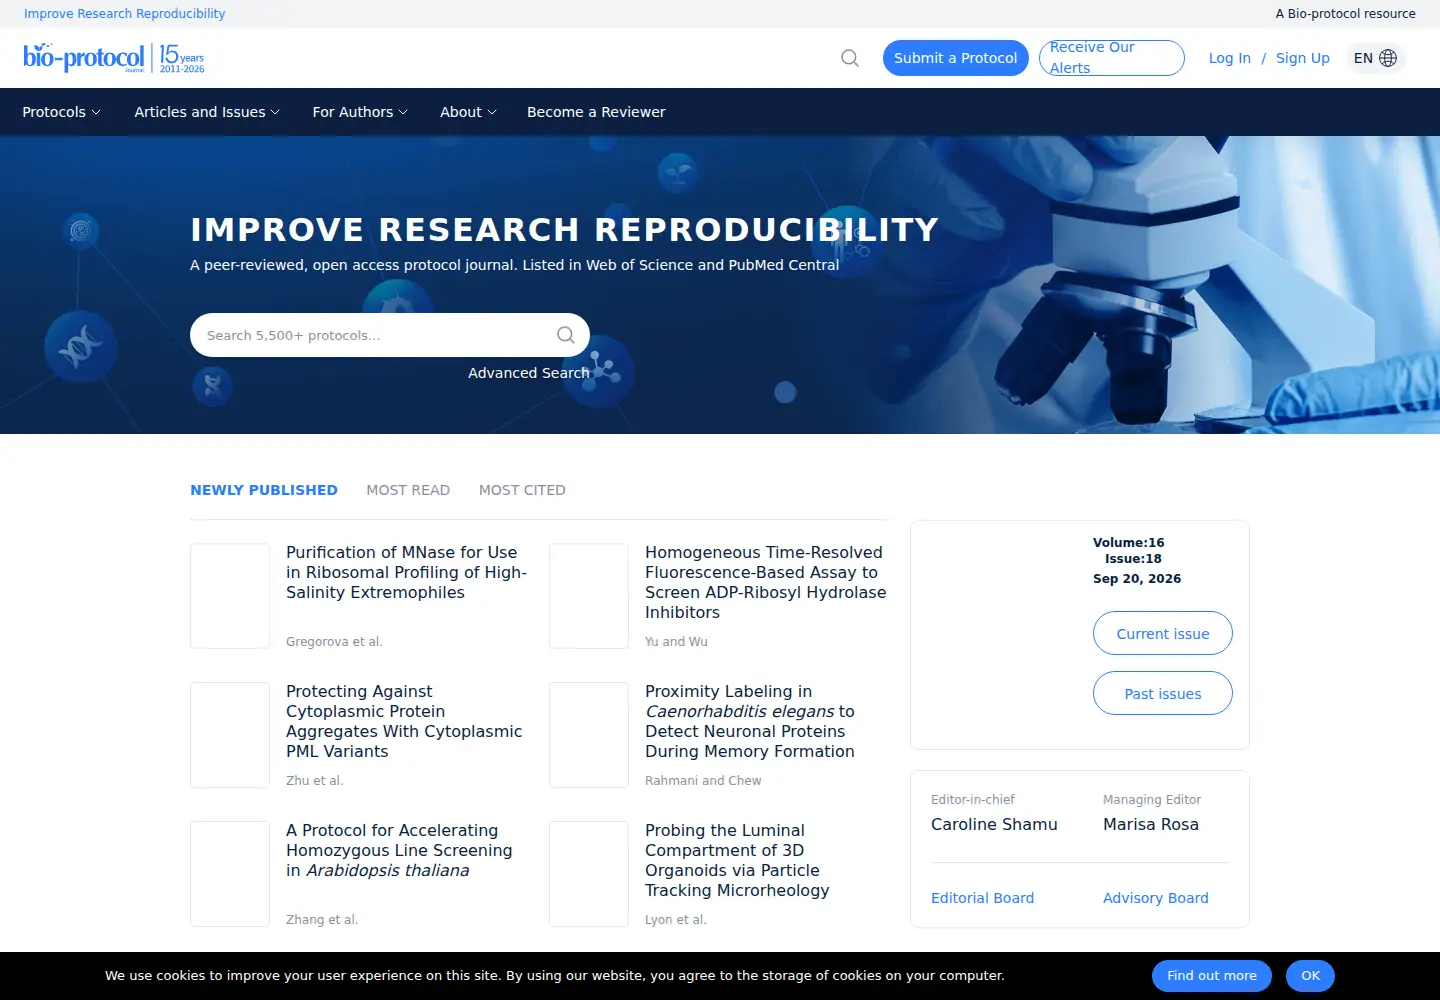
Task: Click author text Yu and Wu
Action: click(x=676, y=642)
